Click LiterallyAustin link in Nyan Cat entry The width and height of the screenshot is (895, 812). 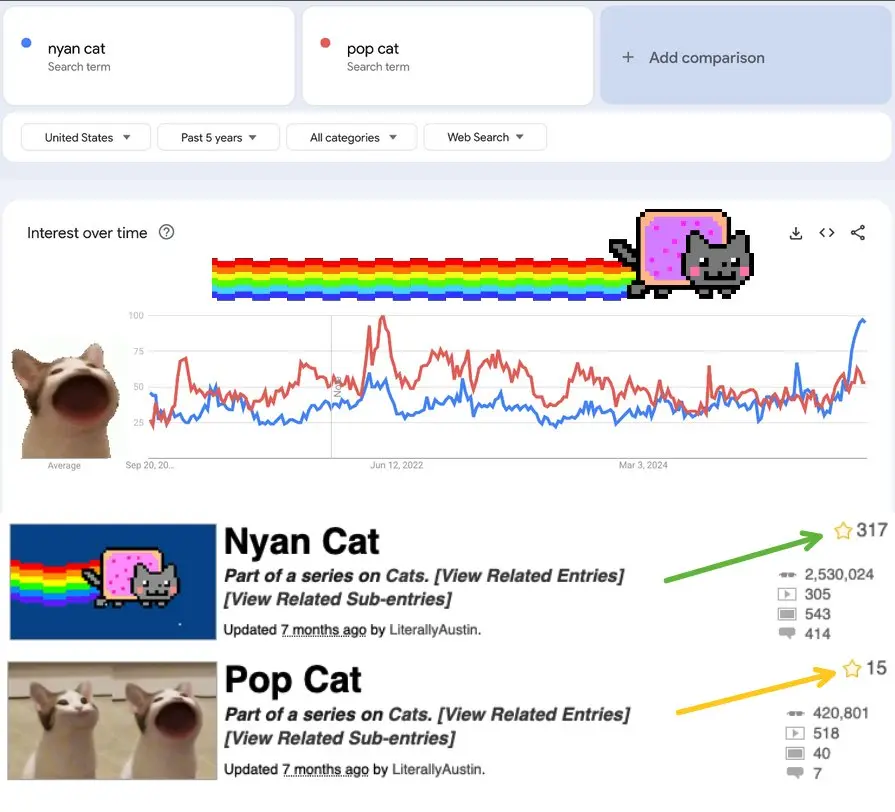434,630
